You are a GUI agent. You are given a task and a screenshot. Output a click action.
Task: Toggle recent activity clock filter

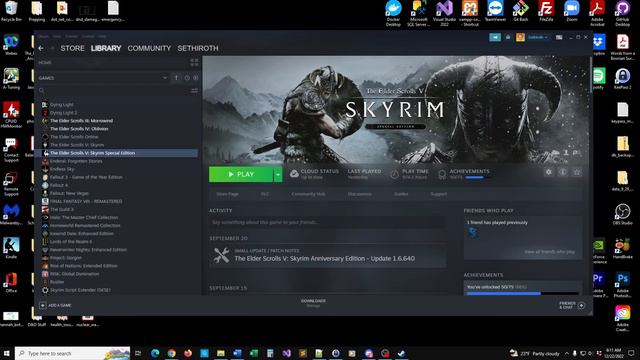point(187,78)
